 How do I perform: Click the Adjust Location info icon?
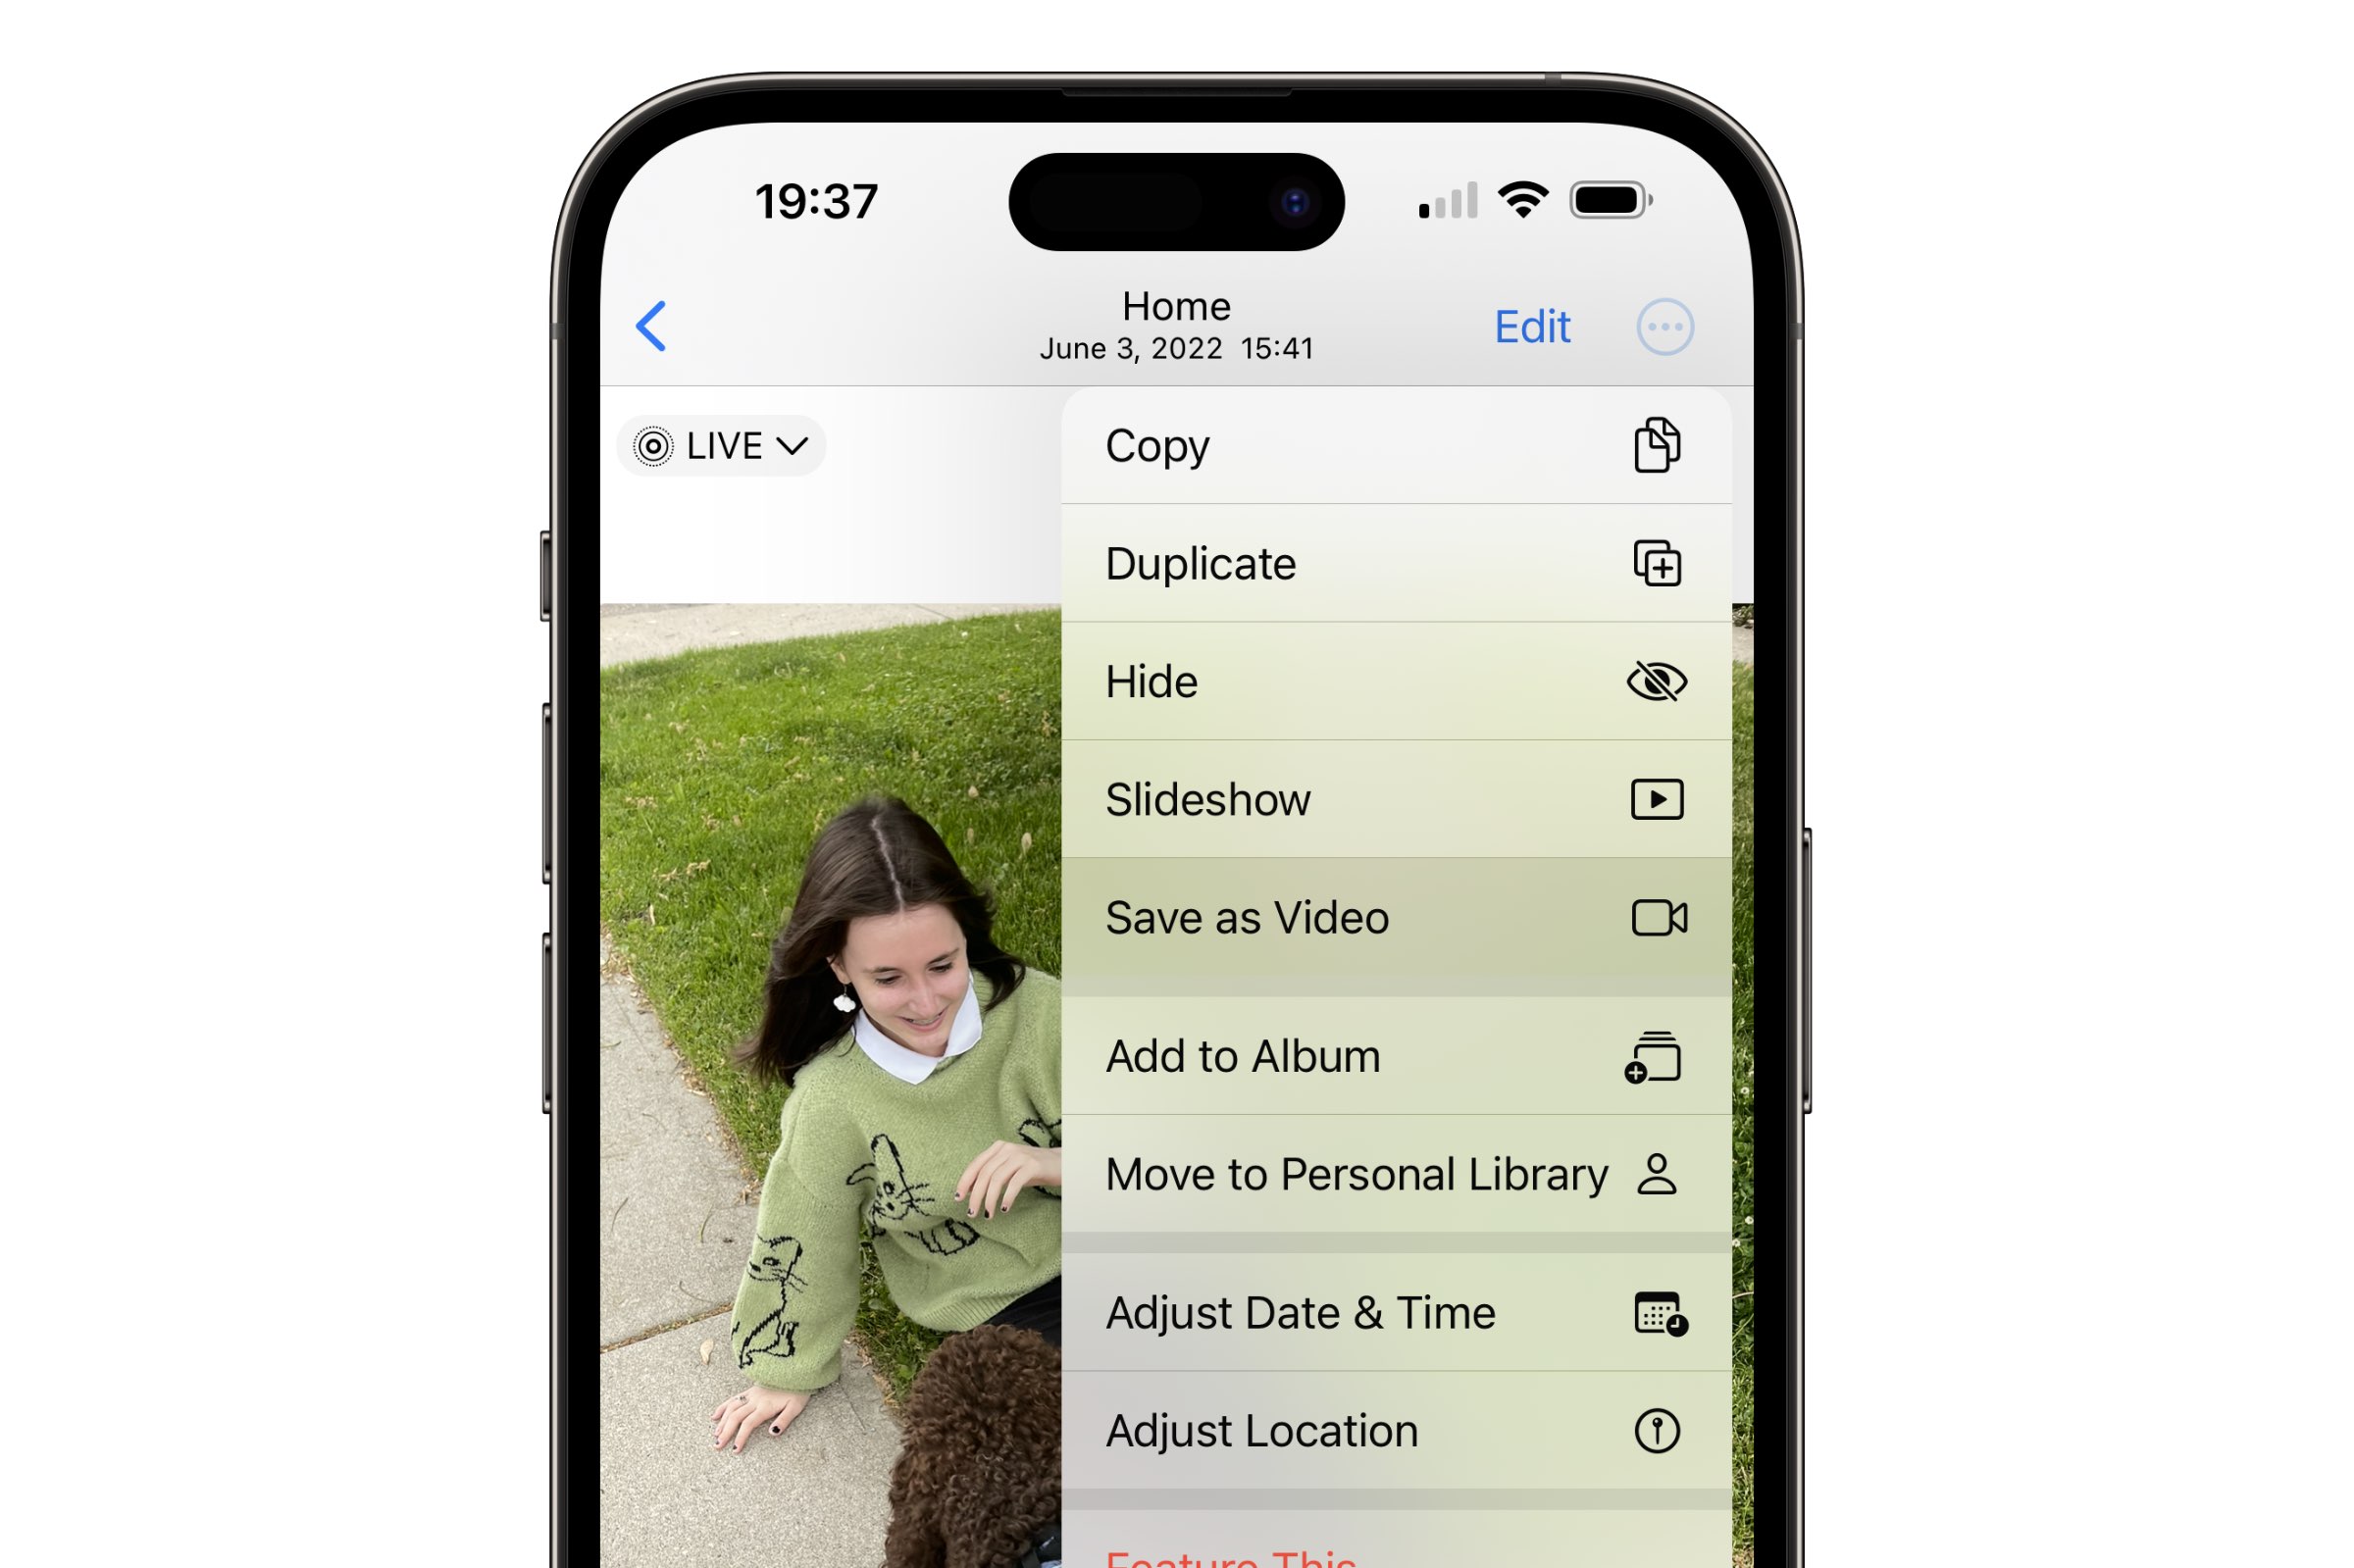coord(1654,1434)
